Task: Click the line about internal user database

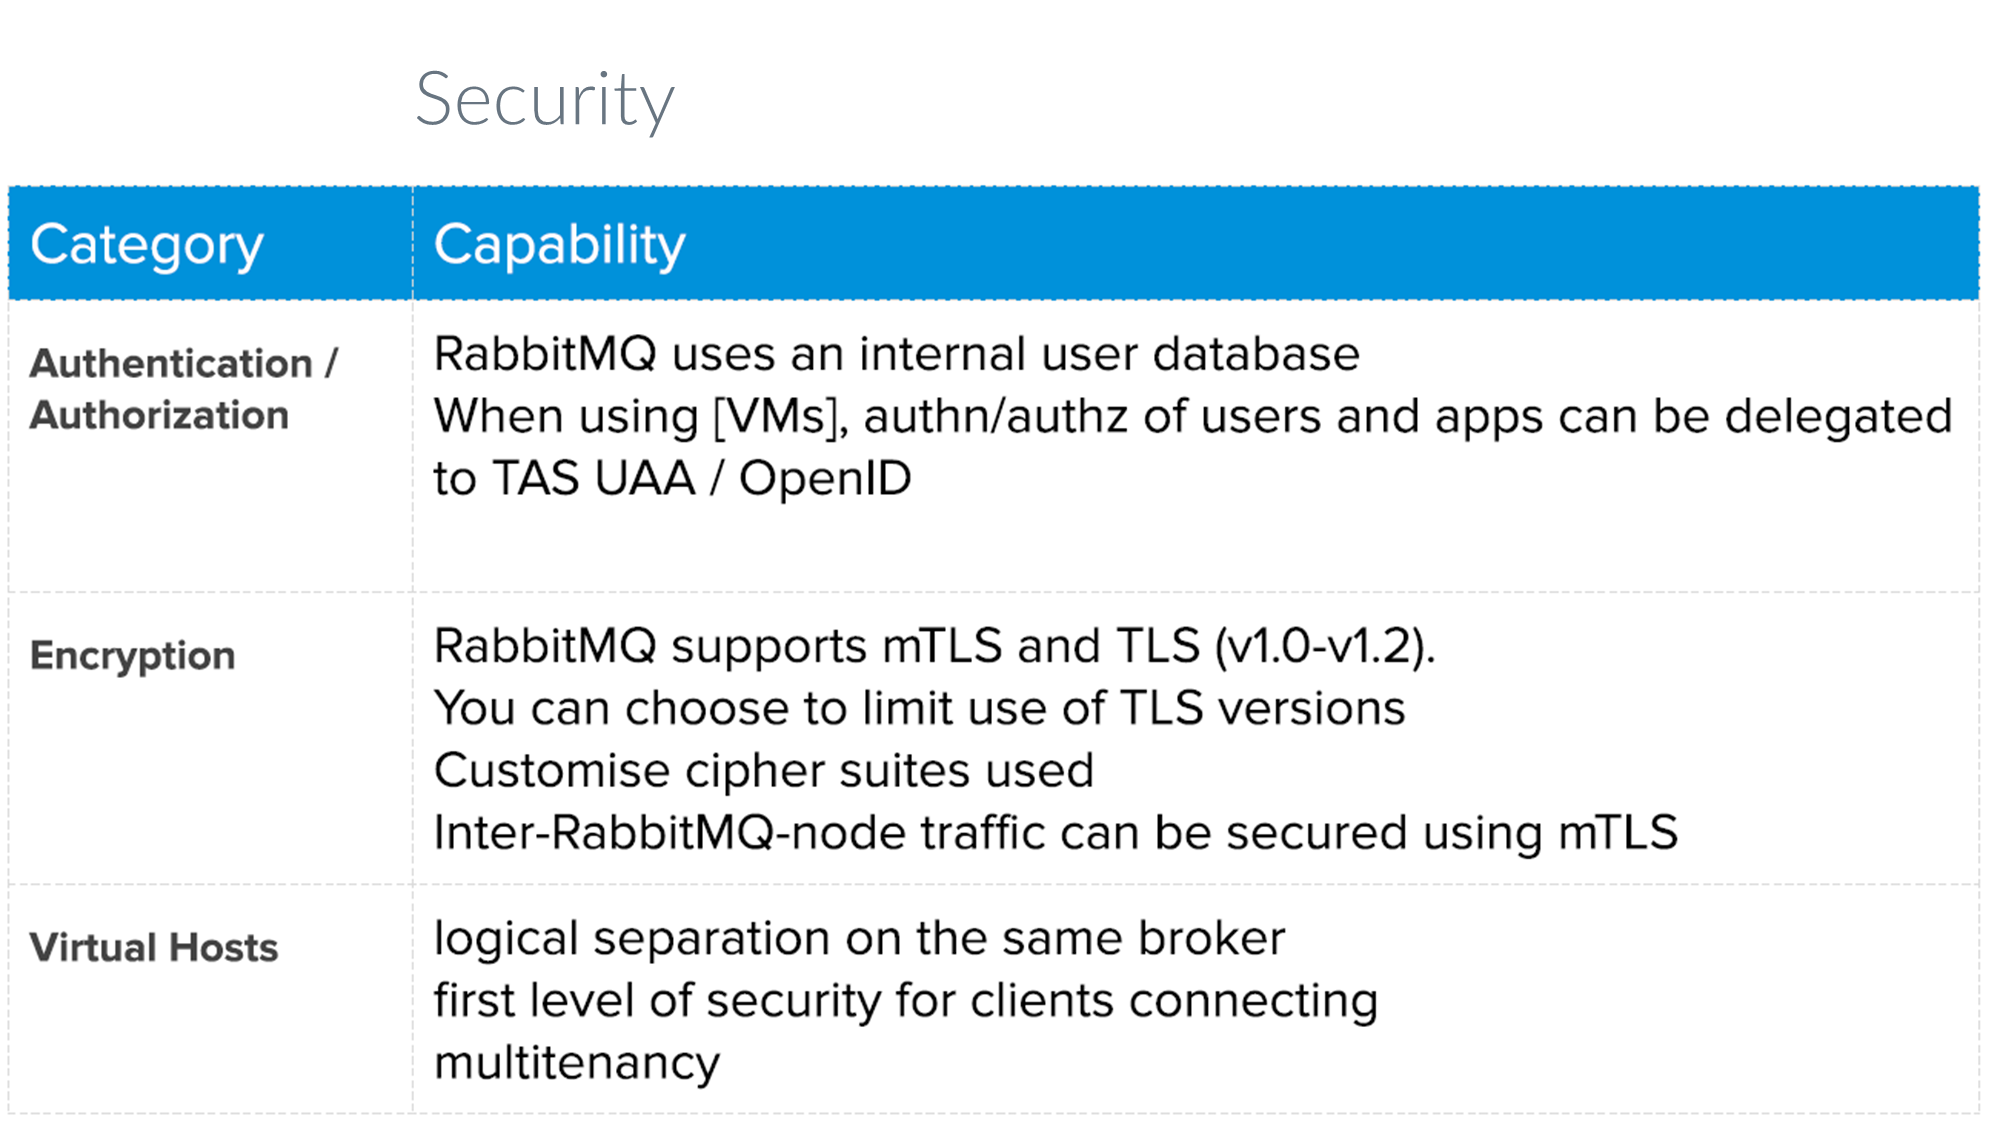Action: (x=896, y=355)
